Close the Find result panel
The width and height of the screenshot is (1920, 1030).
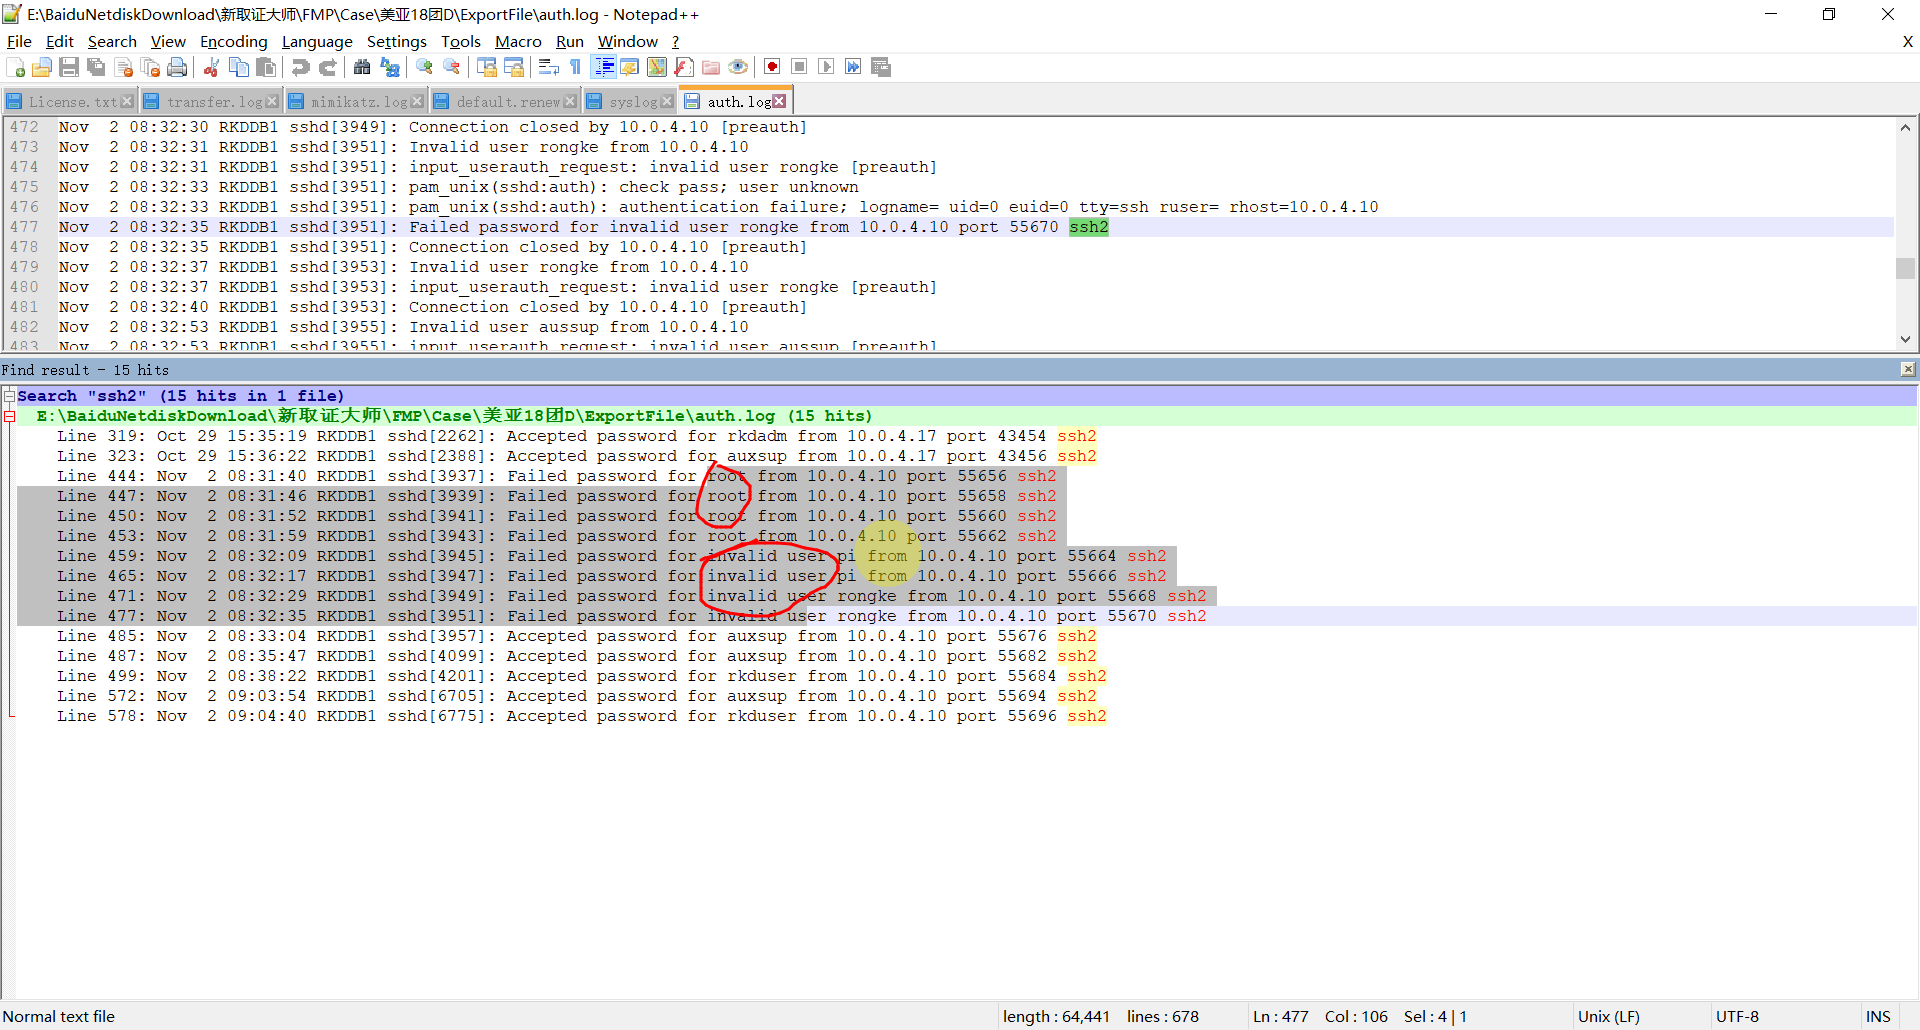click(x=1907, y=369)
